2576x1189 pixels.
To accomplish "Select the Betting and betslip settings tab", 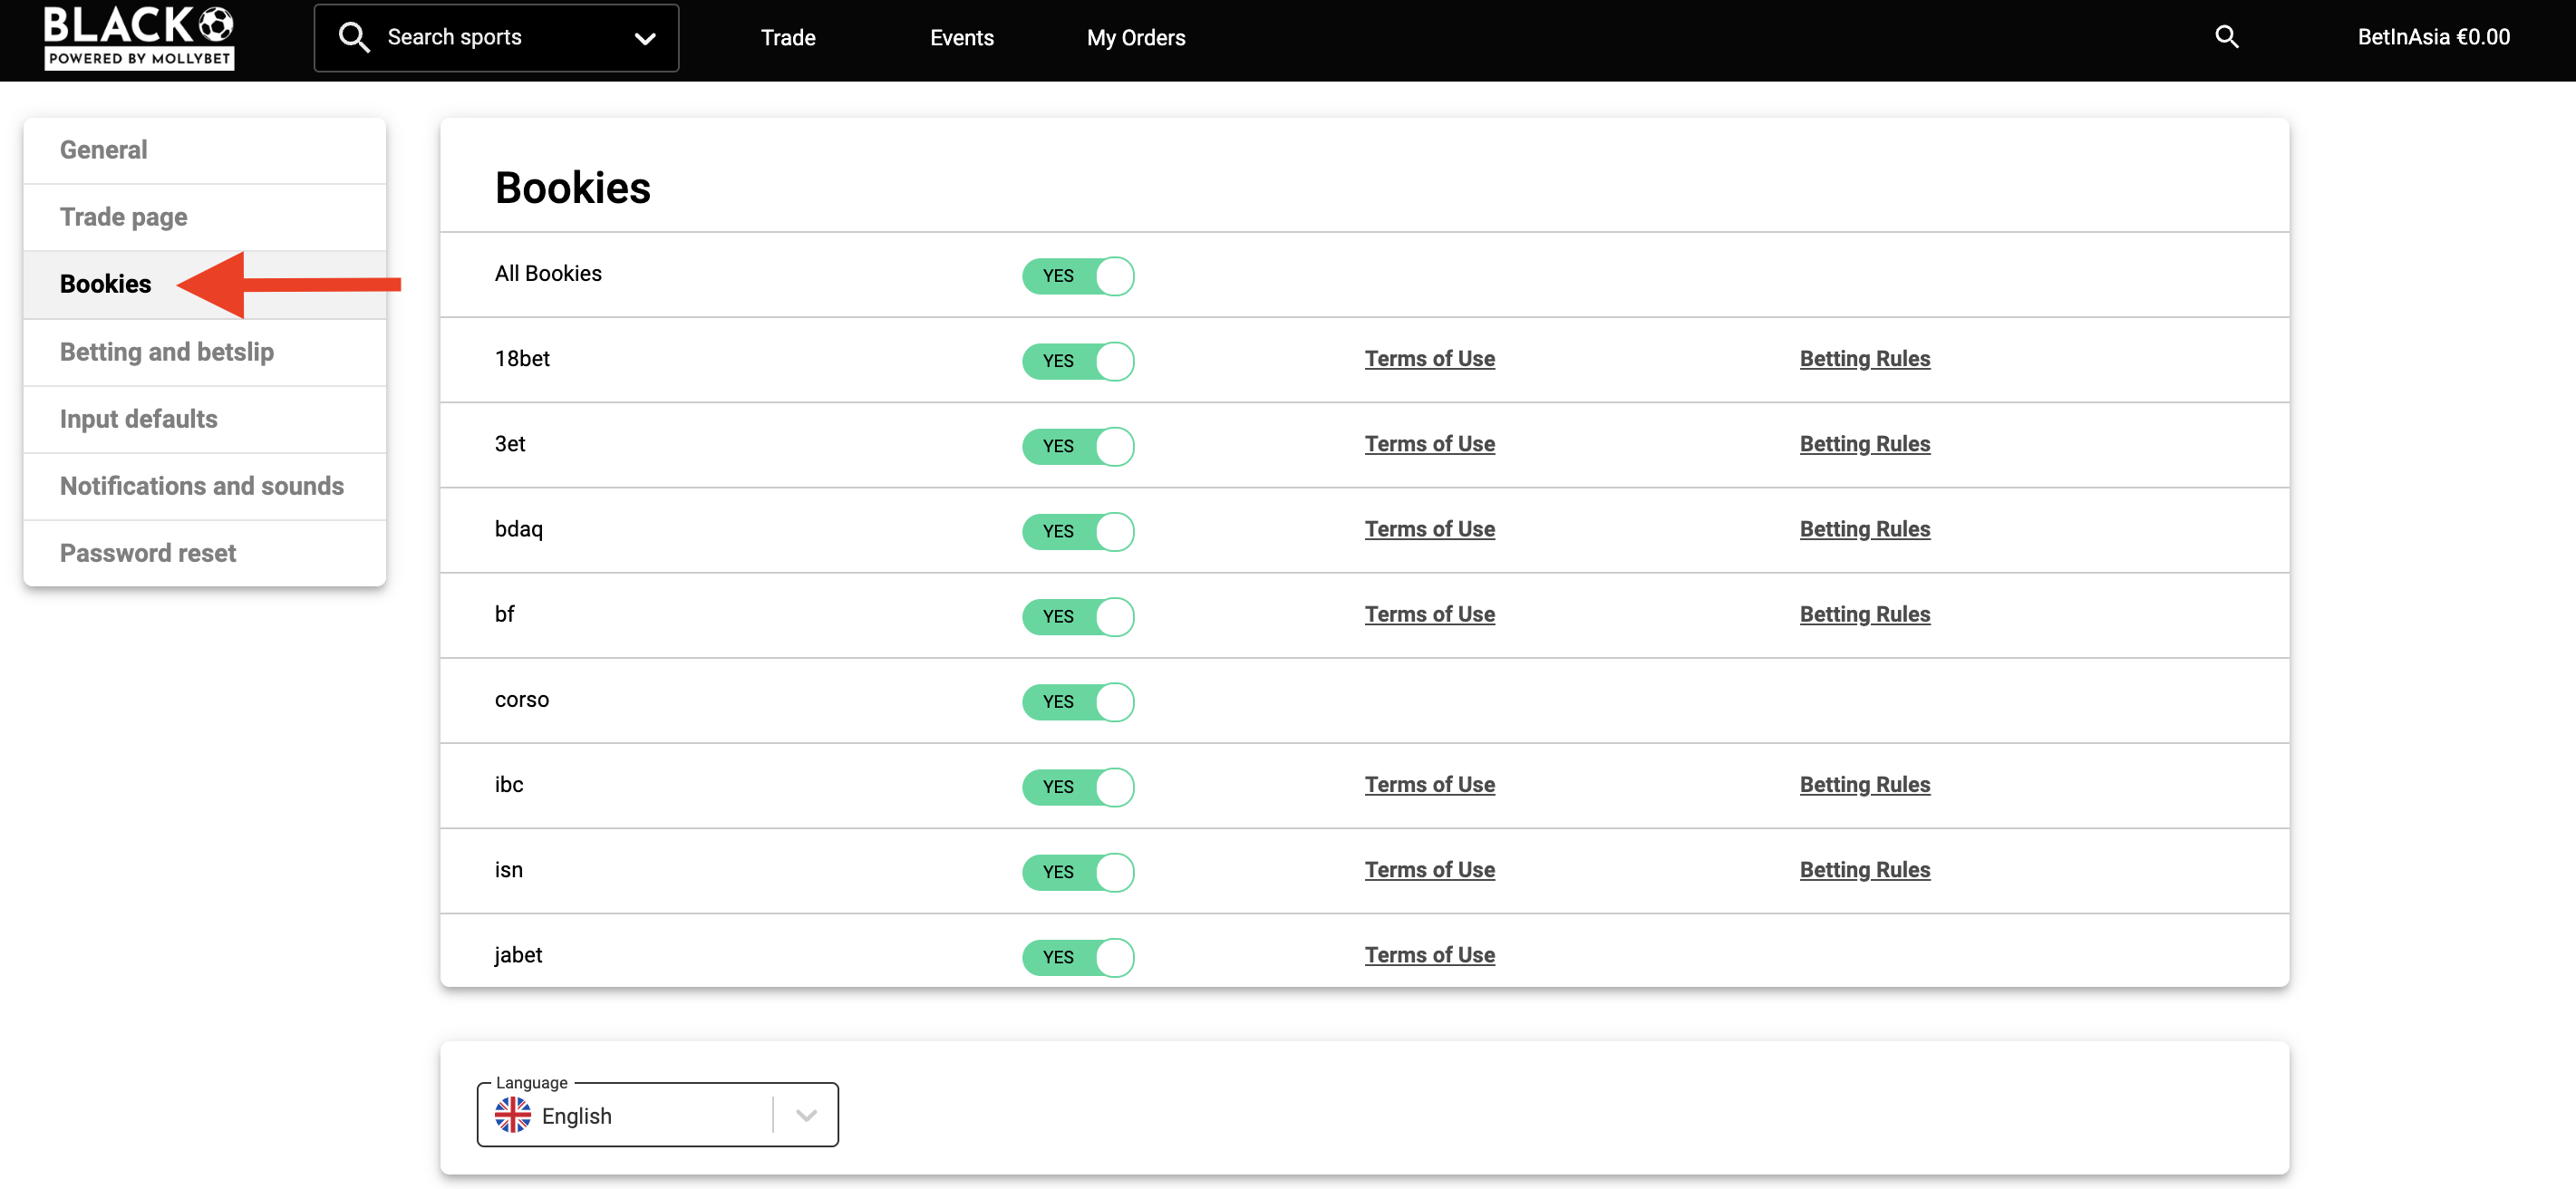I will pyautogui.click(x=167, y=352).
